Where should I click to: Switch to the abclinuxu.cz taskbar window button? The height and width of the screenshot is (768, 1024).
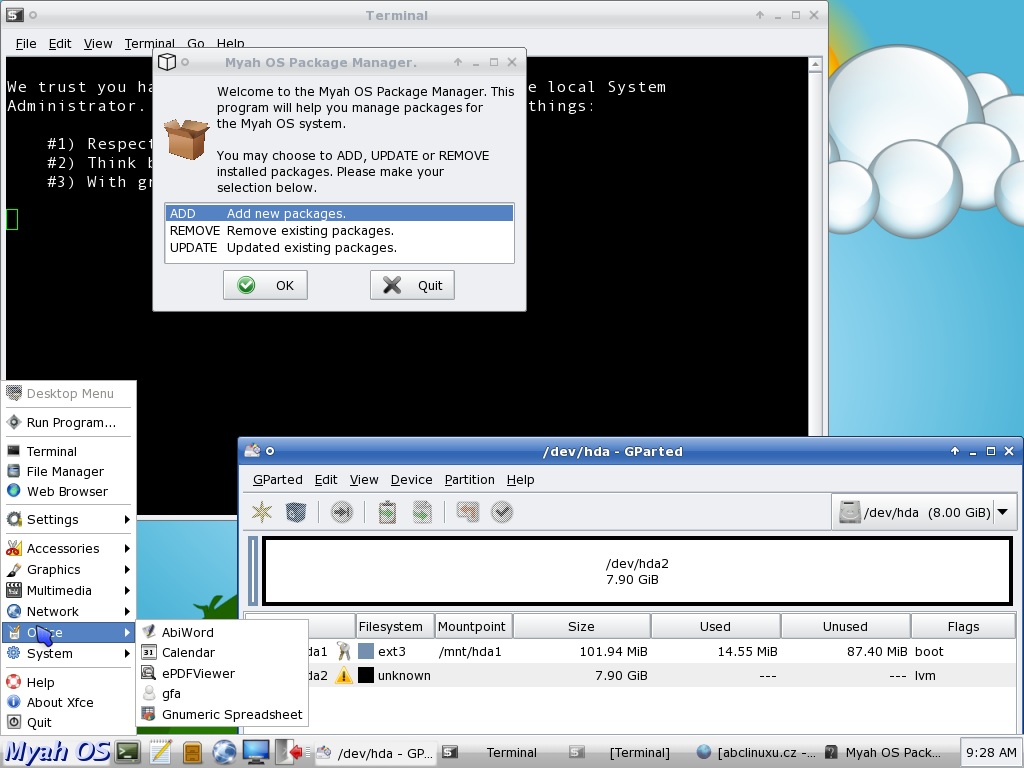tap(755, 753)
